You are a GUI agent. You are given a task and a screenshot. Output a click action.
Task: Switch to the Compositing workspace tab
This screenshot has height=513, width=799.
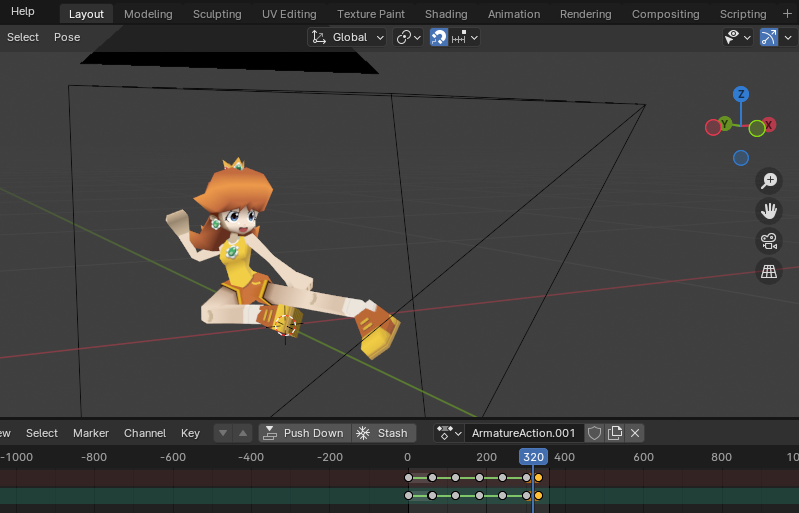click(665, 14)
